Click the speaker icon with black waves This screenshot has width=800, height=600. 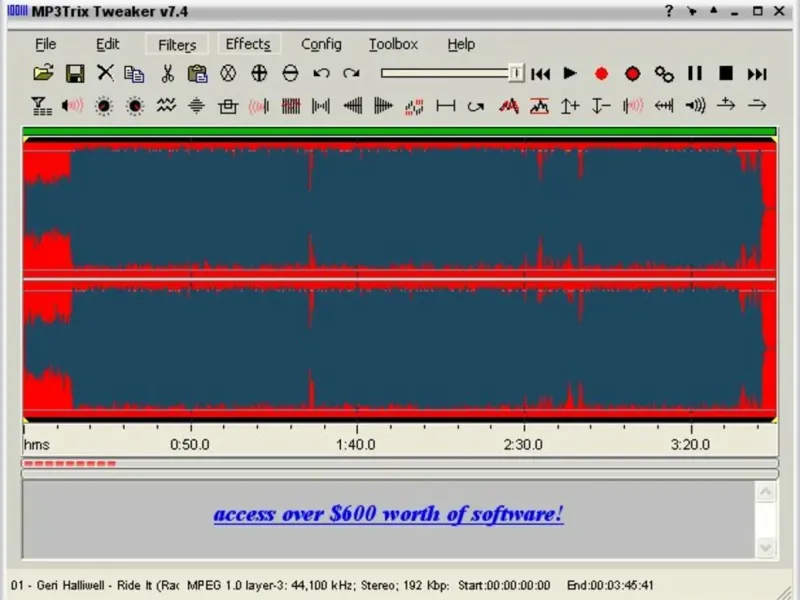695,106
